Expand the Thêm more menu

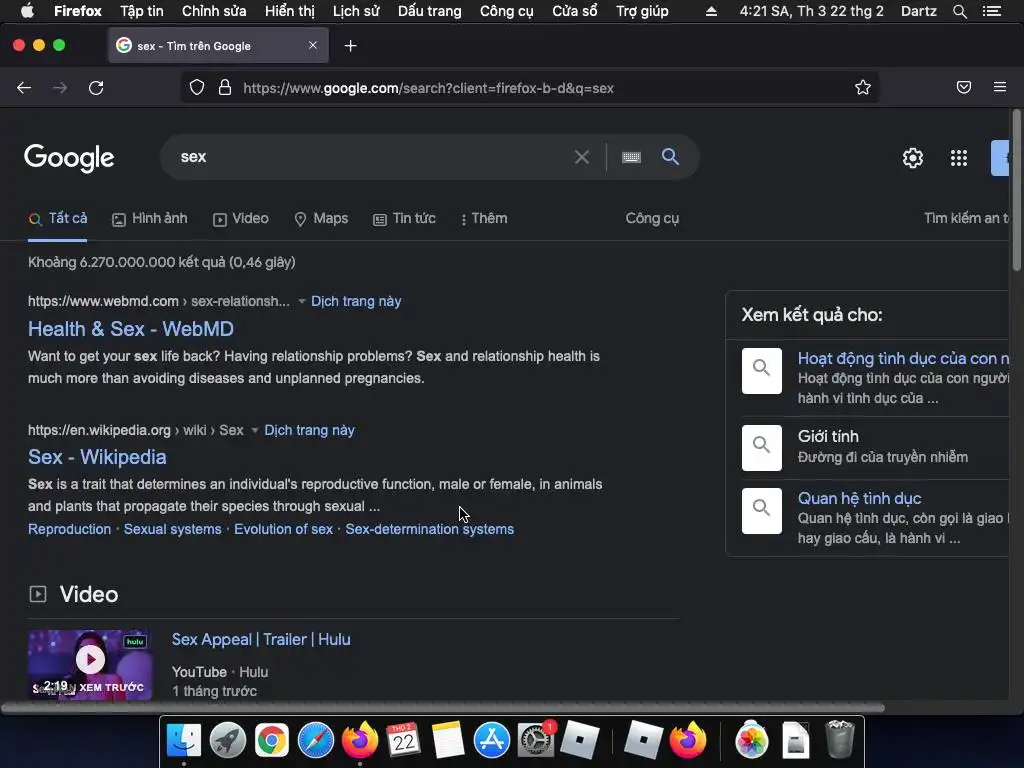484,219
